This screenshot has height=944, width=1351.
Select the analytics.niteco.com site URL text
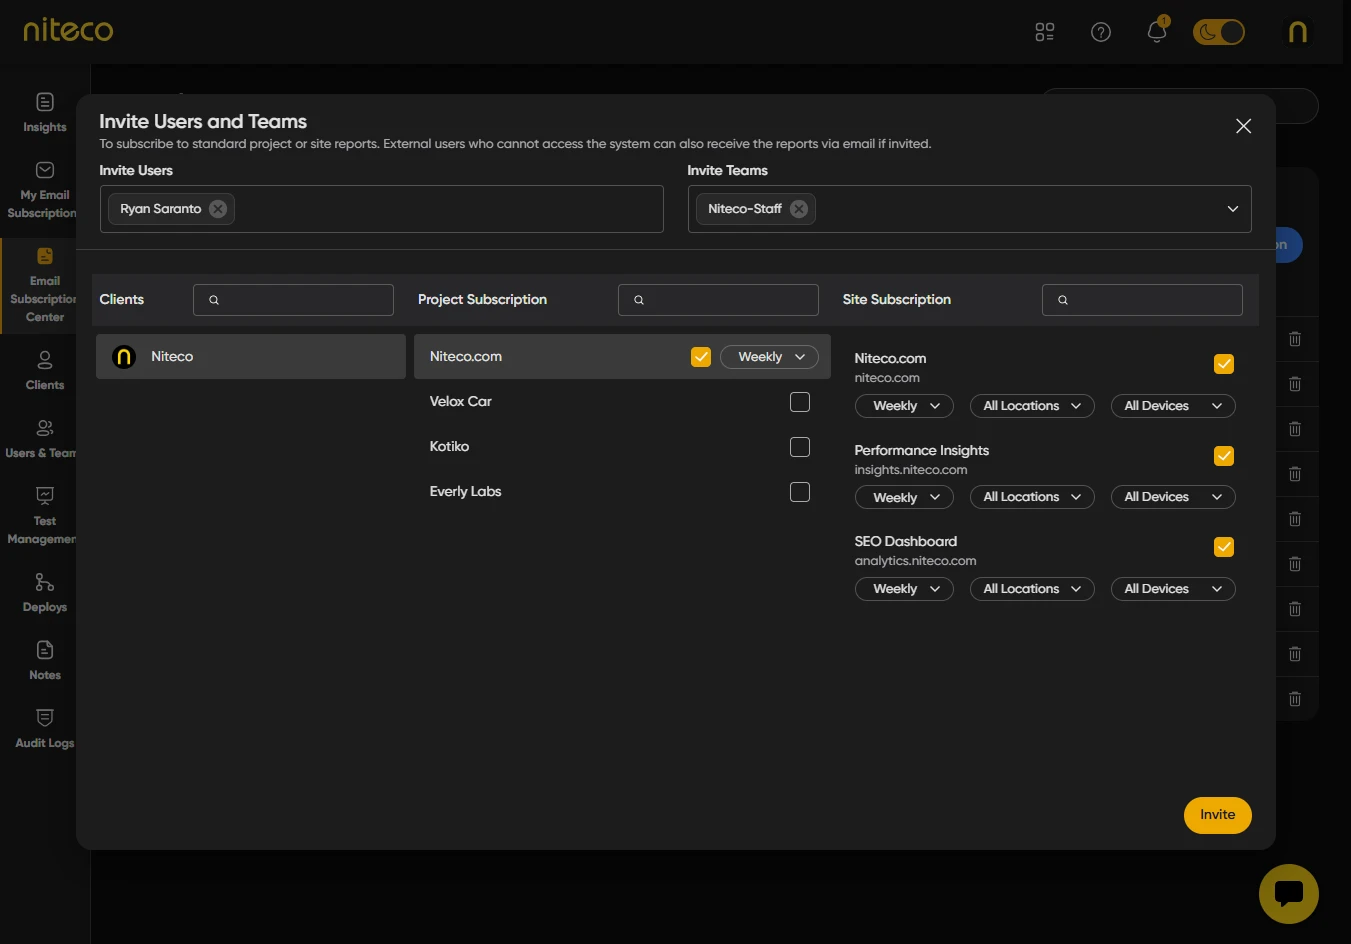point(916,561)
